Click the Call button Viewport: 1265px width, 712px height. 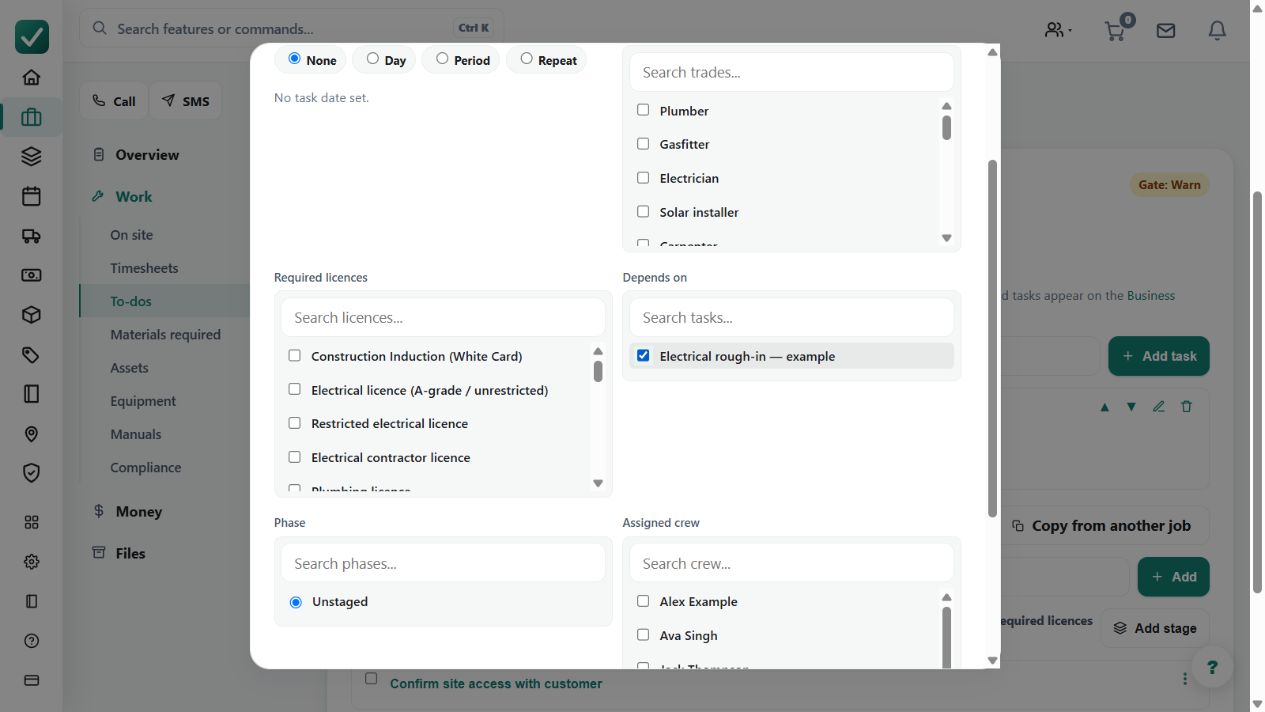coord(114,101)
